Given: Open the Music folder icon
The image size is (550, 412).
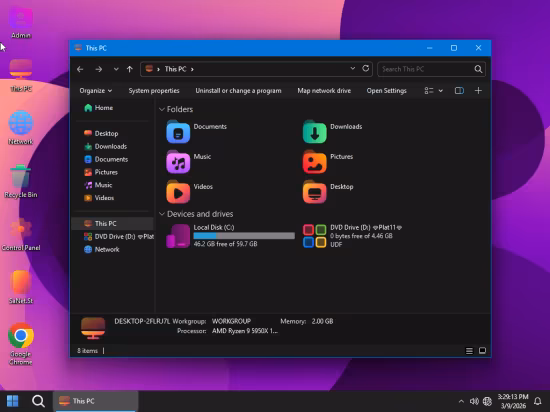Looking at the screenshot, I should [x=178, y=162].
